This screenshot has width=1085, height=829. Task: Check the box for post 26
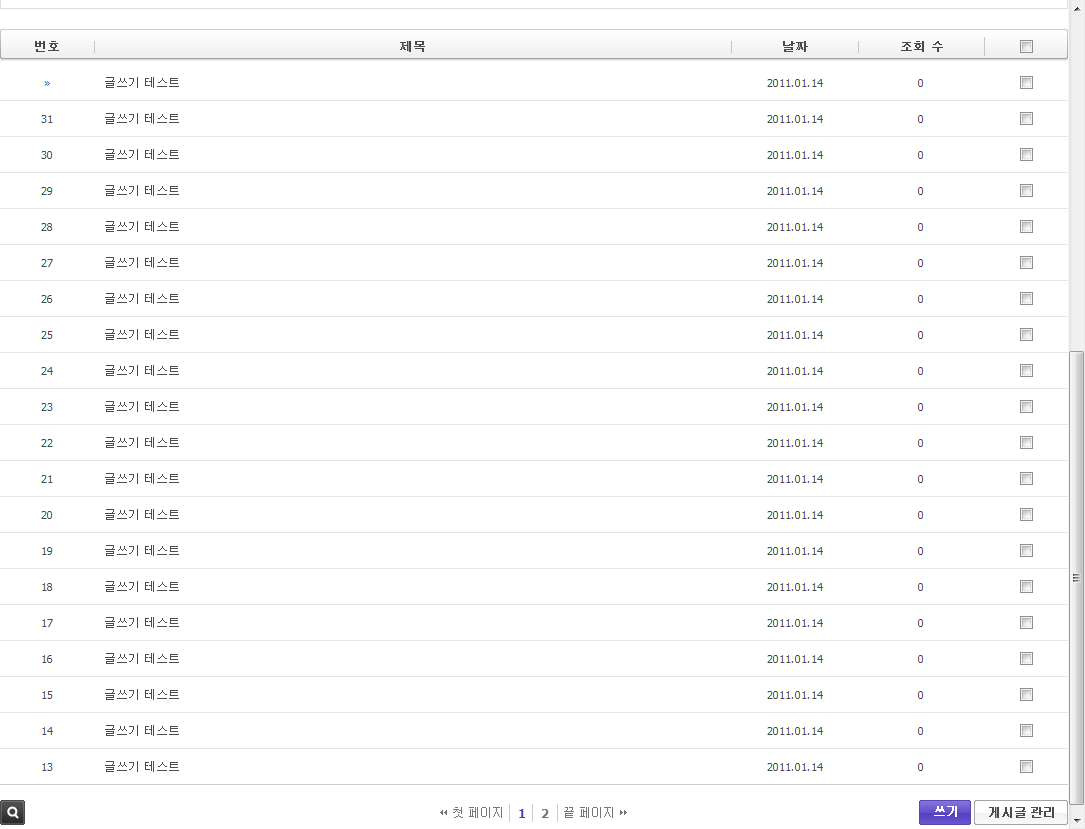point(1026,299)
